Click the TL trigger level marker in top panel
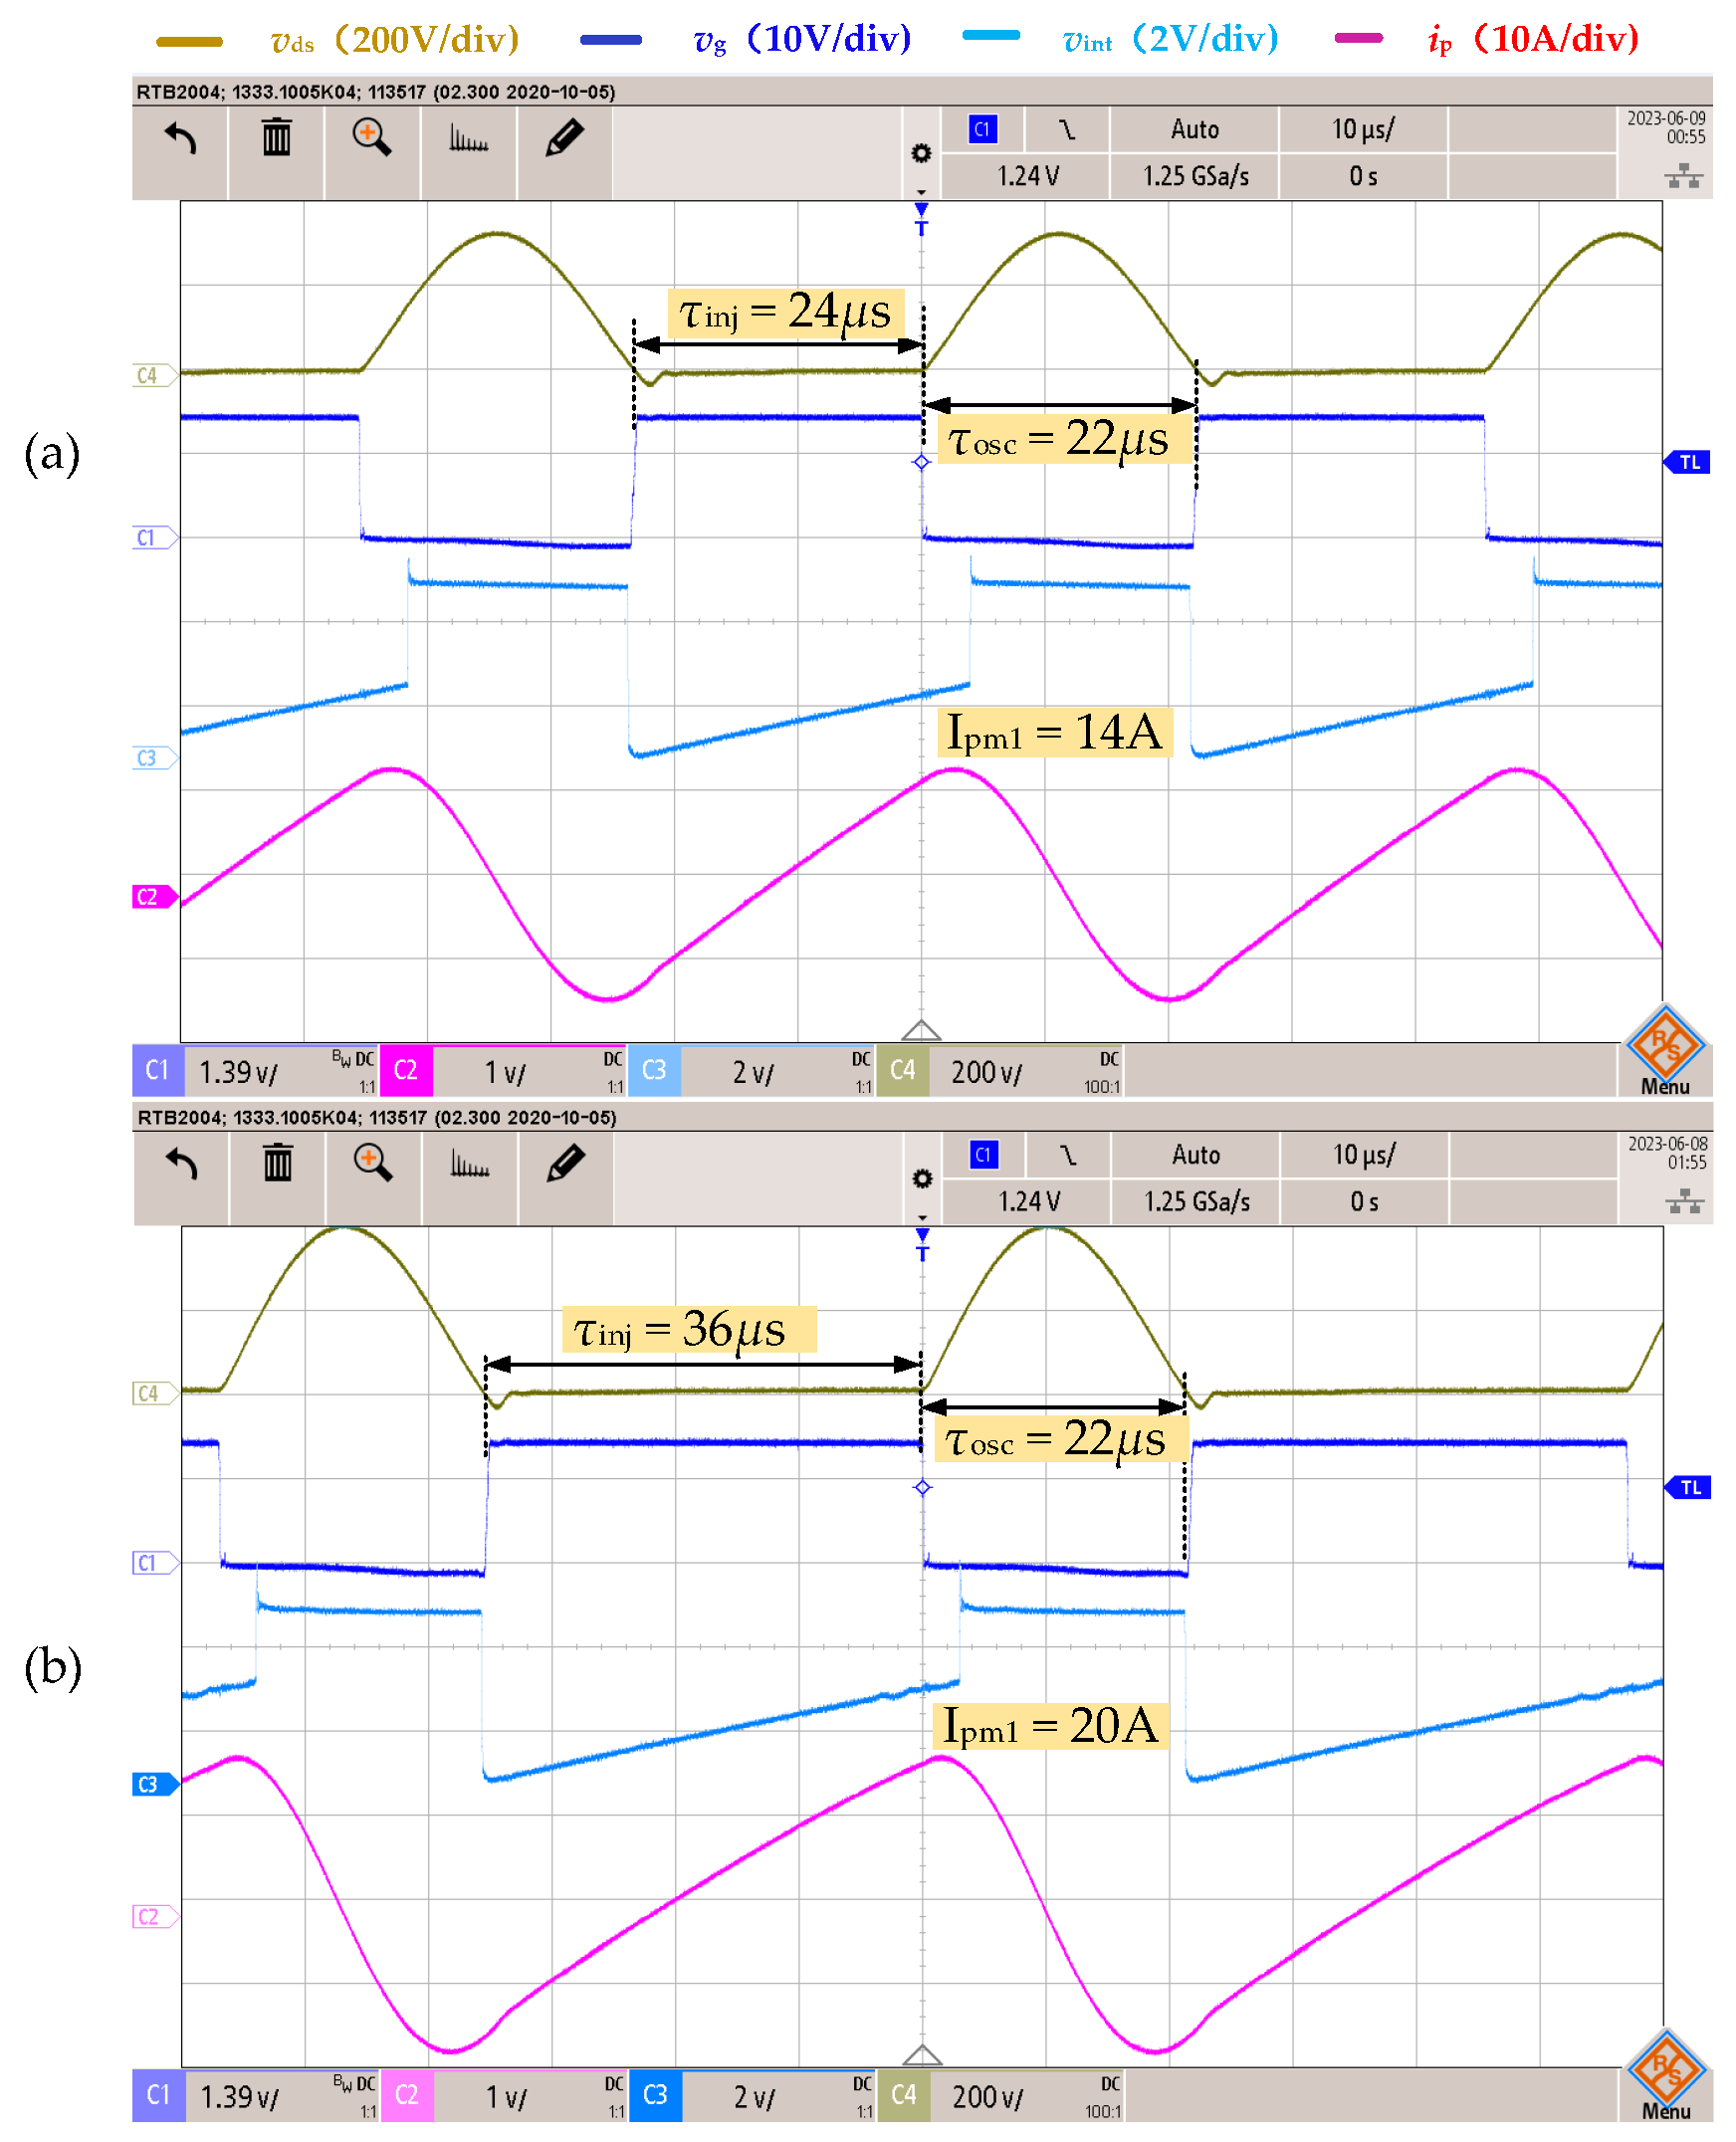The image size is (1736, 2142). [1688, 462]
